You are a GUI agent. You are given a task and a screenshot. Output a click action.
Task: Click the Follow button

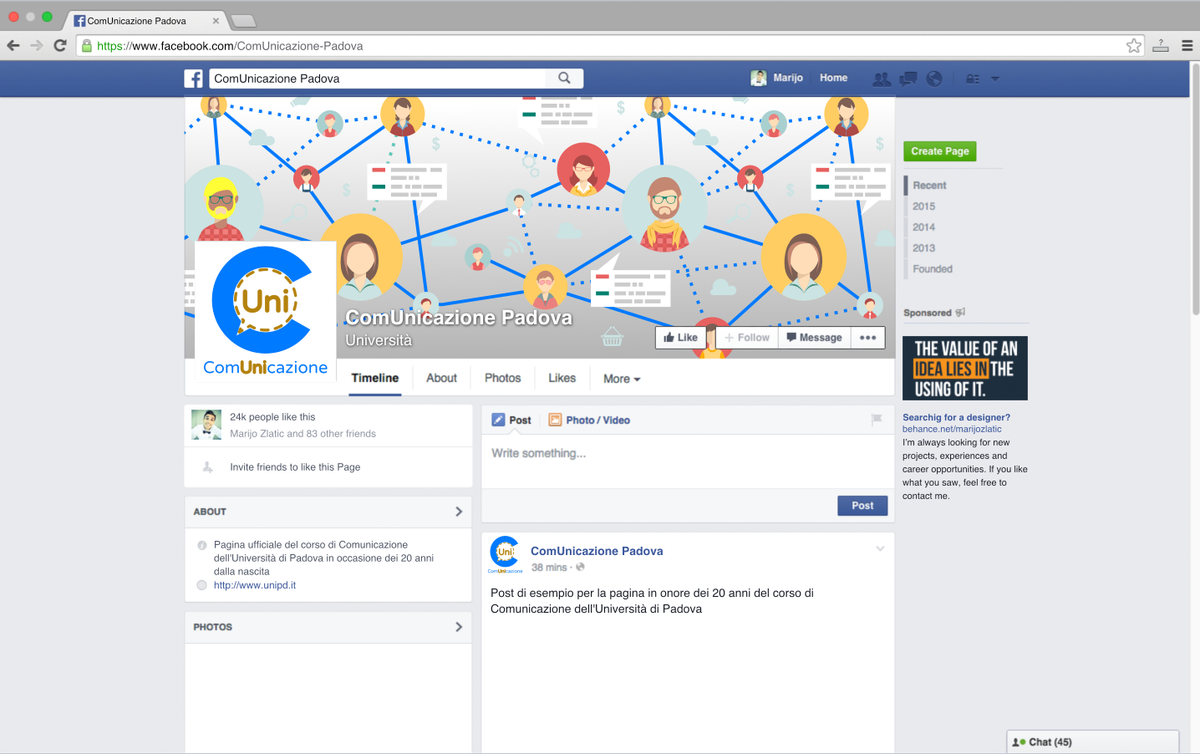746,338
